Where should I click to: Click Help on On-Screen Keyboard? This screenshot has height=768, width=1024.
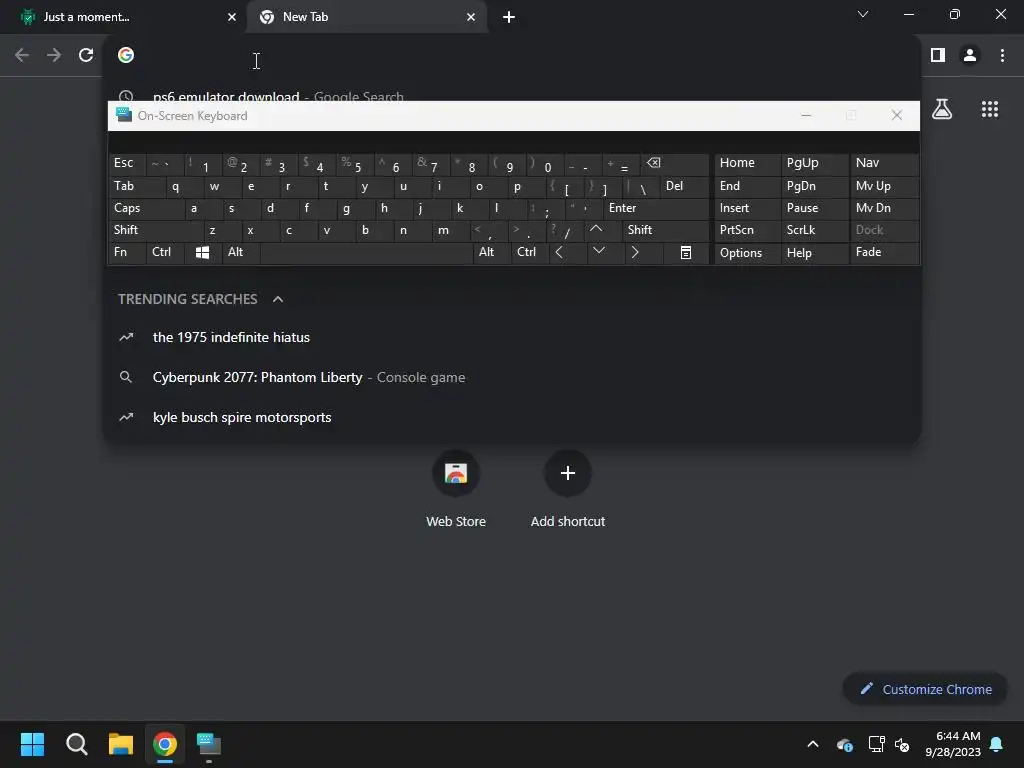pyautogui.click(x=814, y=253)
